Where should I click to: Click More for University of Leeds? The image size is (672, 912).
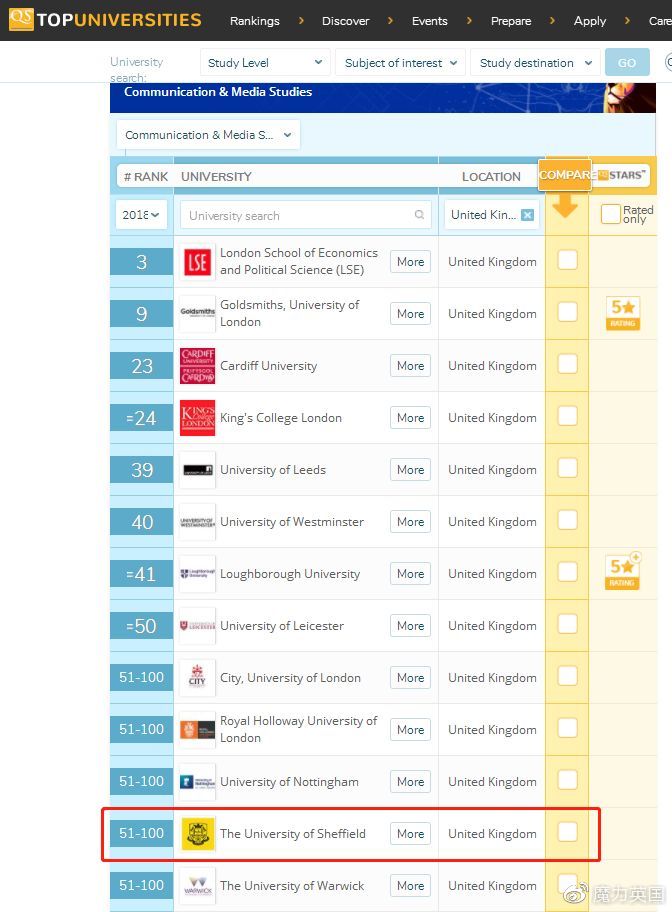410,470
